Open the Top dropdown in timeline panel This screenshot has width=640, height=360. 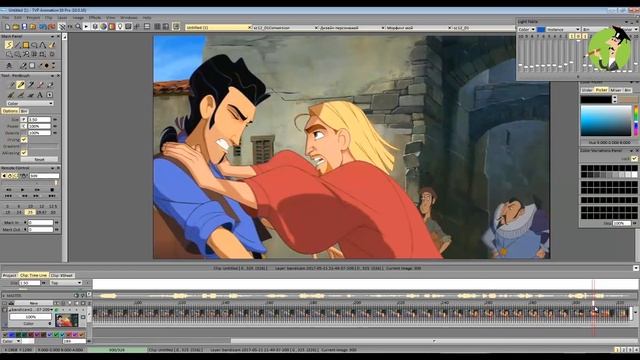pos(66,283)
